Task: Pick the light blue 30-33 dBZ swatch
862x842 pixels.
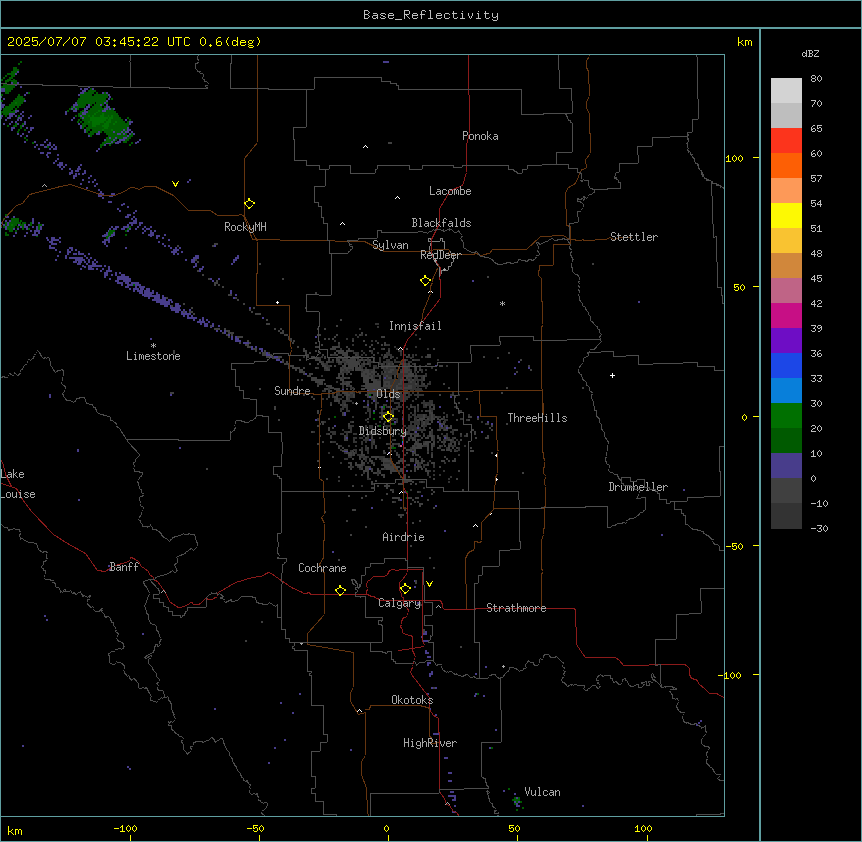Action: [x=786, y=391]
